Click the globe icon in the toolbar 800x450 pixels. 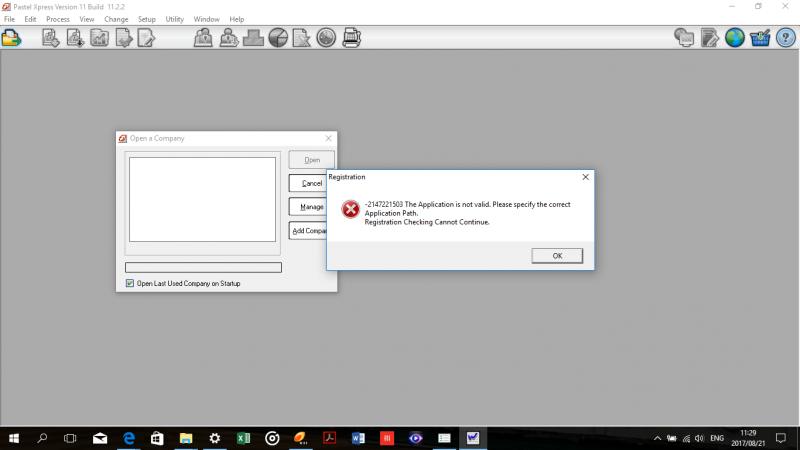735,38
